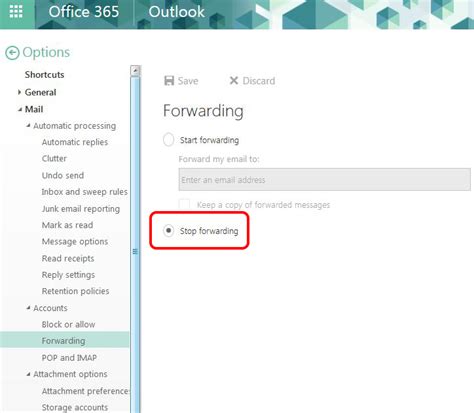This screenshot has height=413, width=474.
Task: Collapse the Mail section arrow
Action: [20, 109]
